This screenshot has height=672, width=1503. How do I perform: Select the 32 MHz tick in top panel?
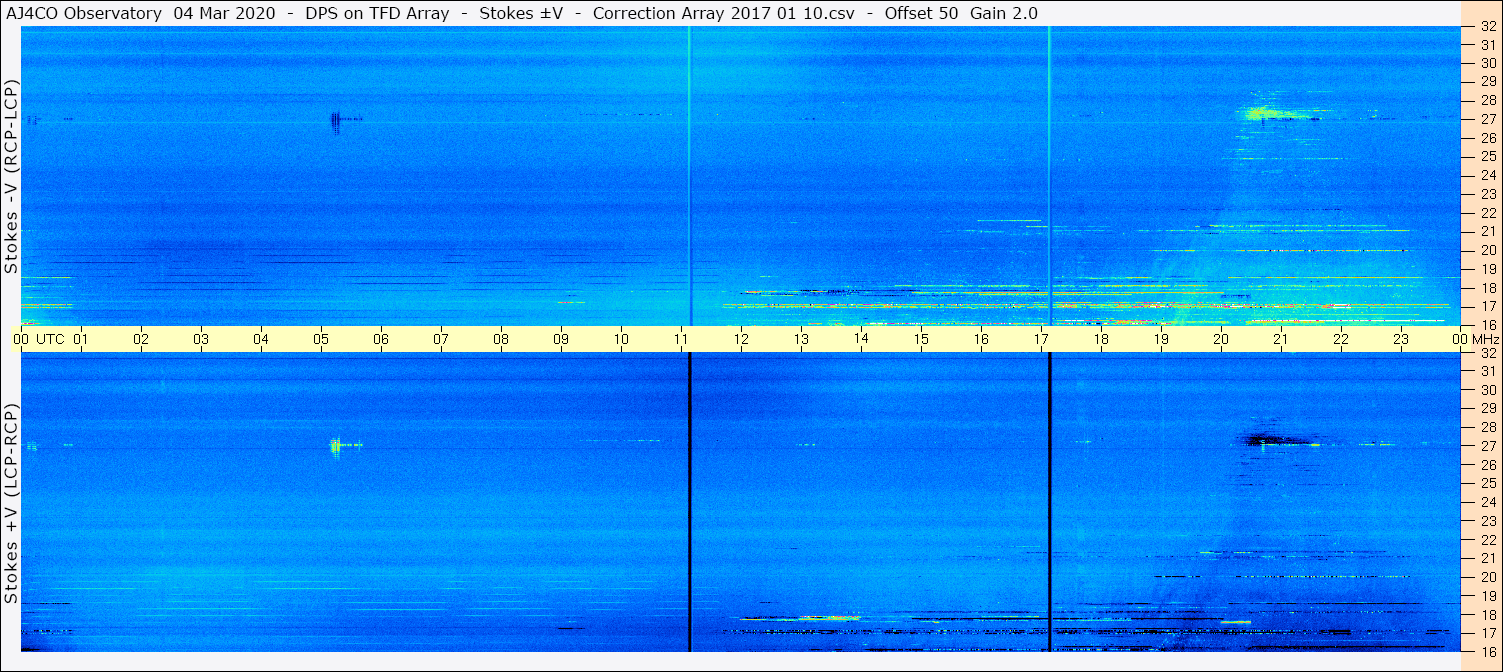coord(1486,27)
